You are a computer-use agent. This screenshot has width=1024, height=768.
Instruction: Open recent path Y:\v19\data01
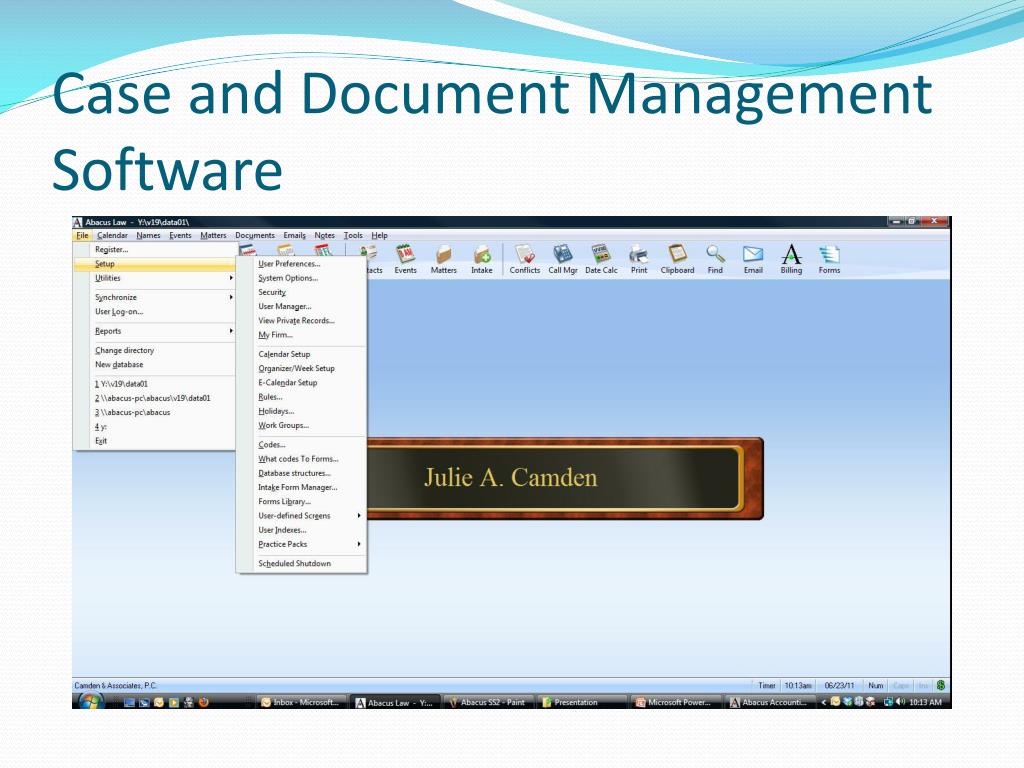coord(155,384)
